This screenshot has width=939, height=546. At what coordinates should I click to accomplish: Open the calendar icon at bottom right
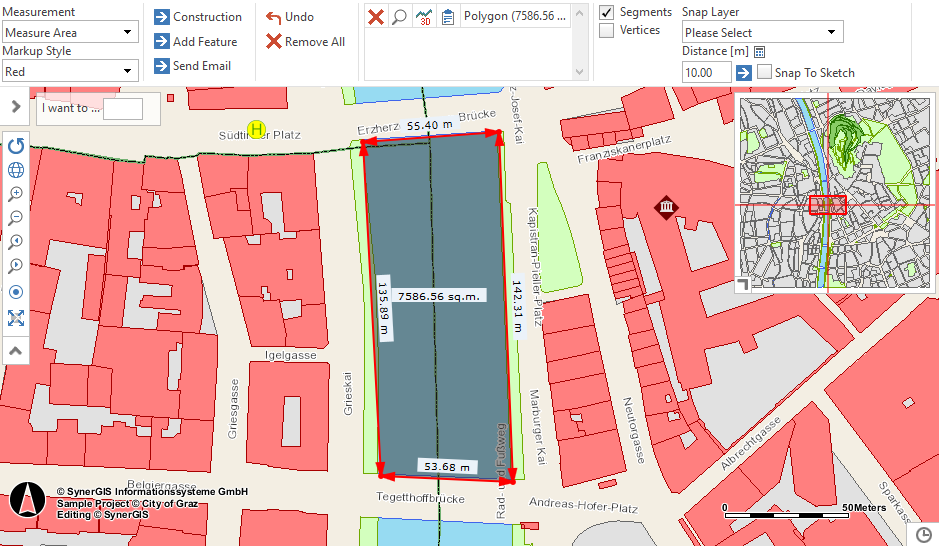(x=923, y=535)
